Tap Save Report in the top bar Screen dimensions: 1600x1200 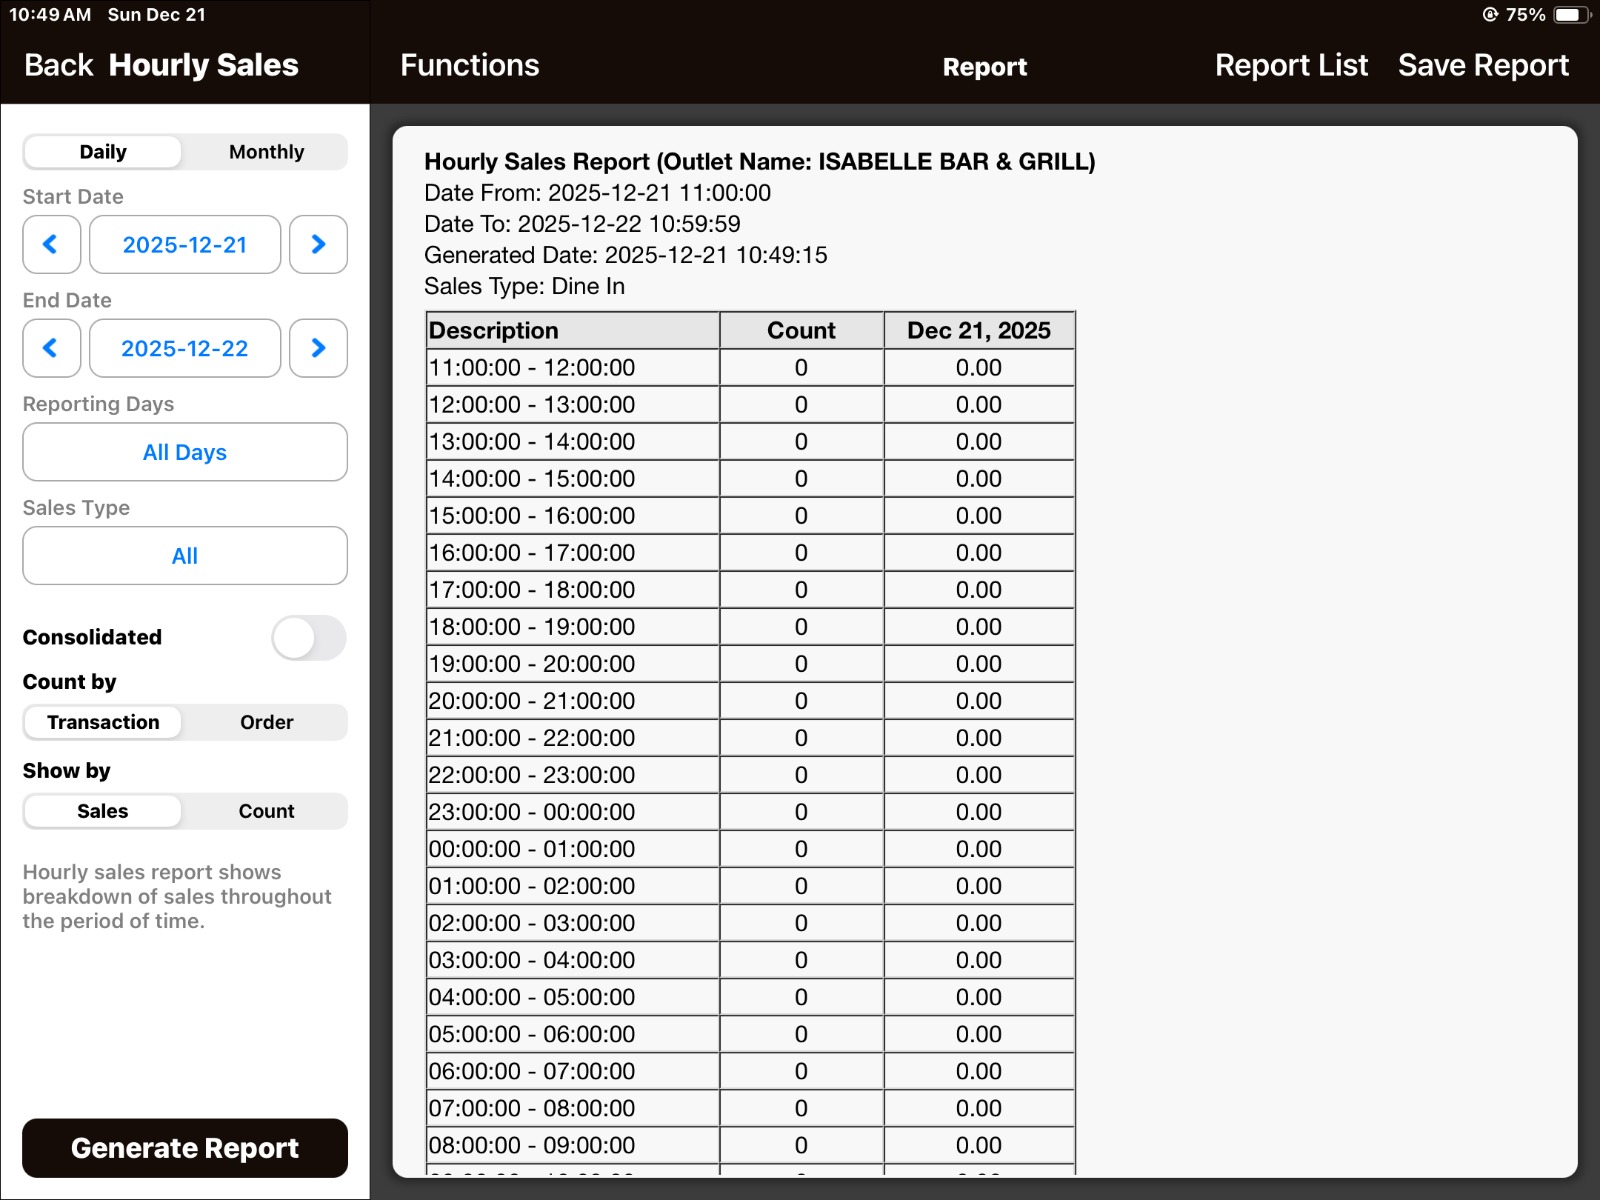[x=1483, y=65]
